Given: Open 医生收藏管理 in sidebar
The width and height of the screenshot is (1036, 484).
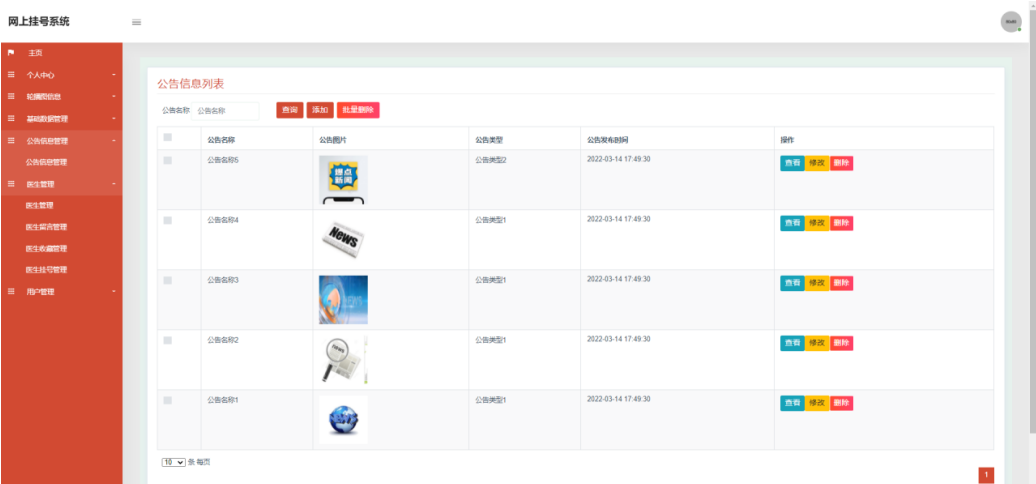Looking at the screenshot, I should point(46,249).
